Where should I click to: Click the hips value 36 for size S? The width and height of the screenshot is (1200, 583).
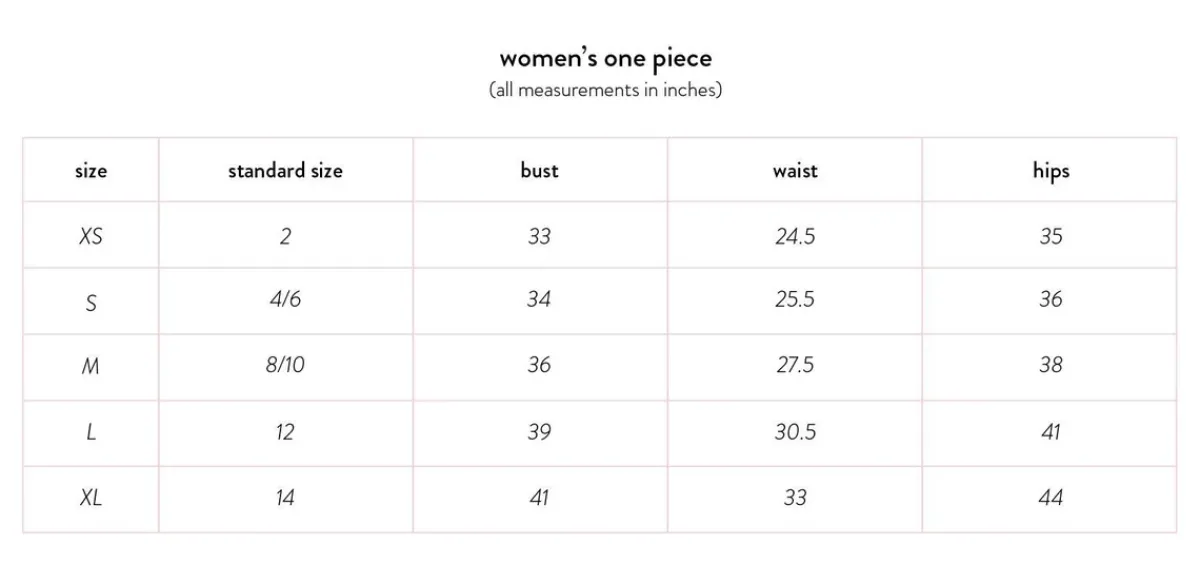(x=1050, y=299)
